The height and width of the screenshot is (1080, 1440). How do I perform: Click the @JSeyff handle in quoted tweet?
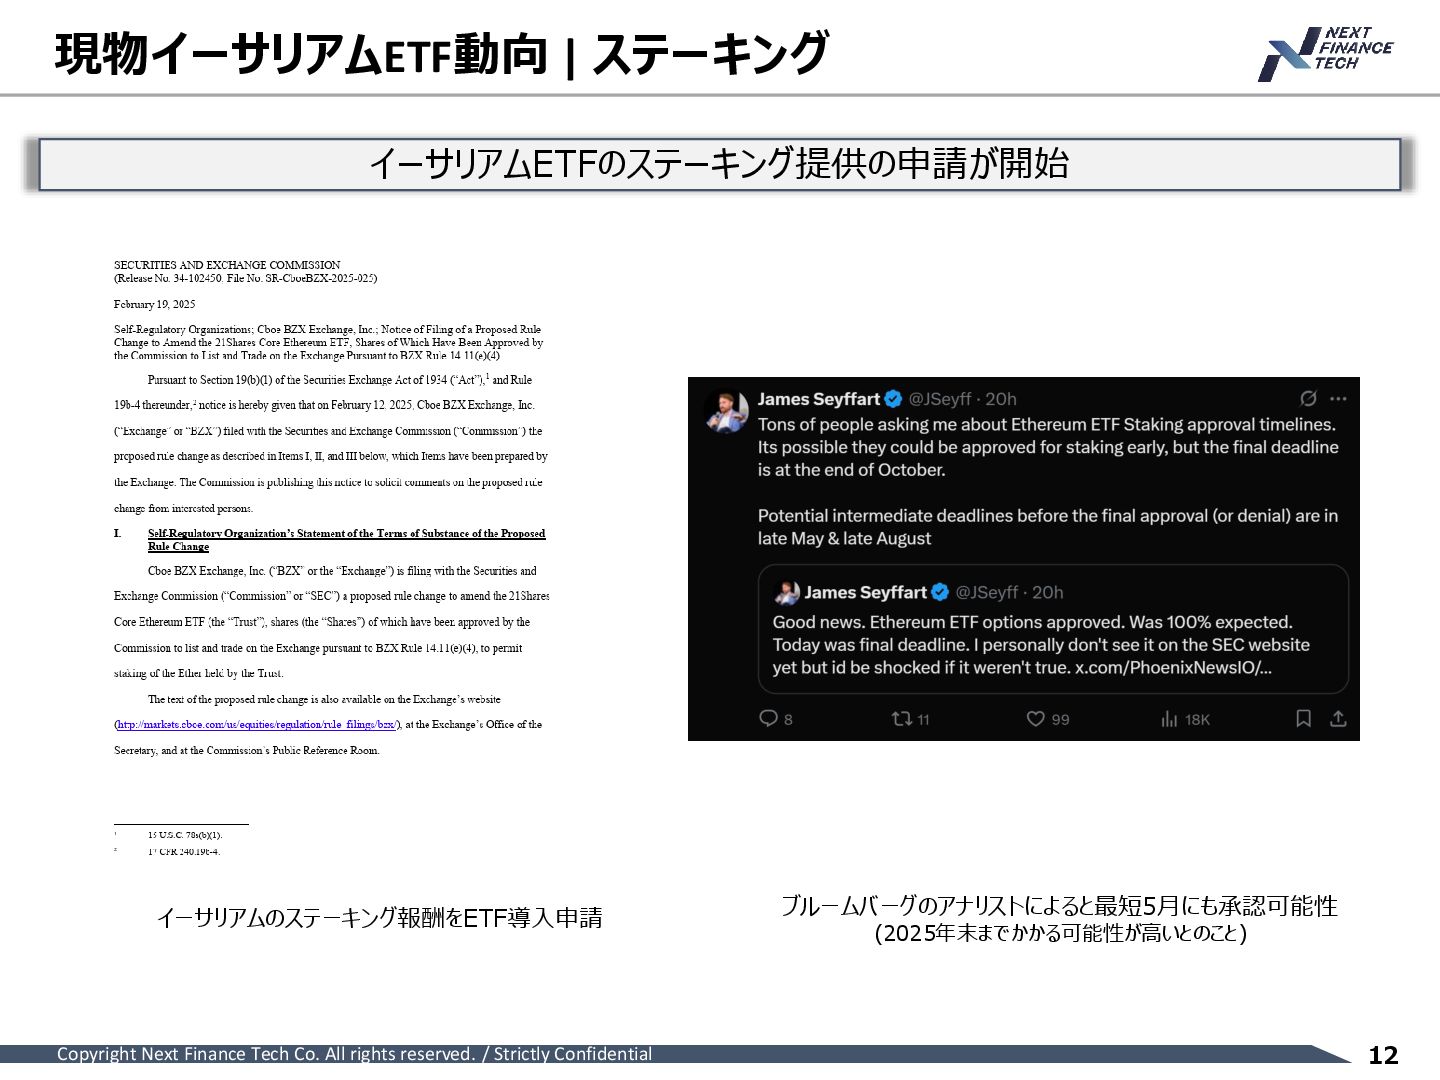[x=987, y=592]
